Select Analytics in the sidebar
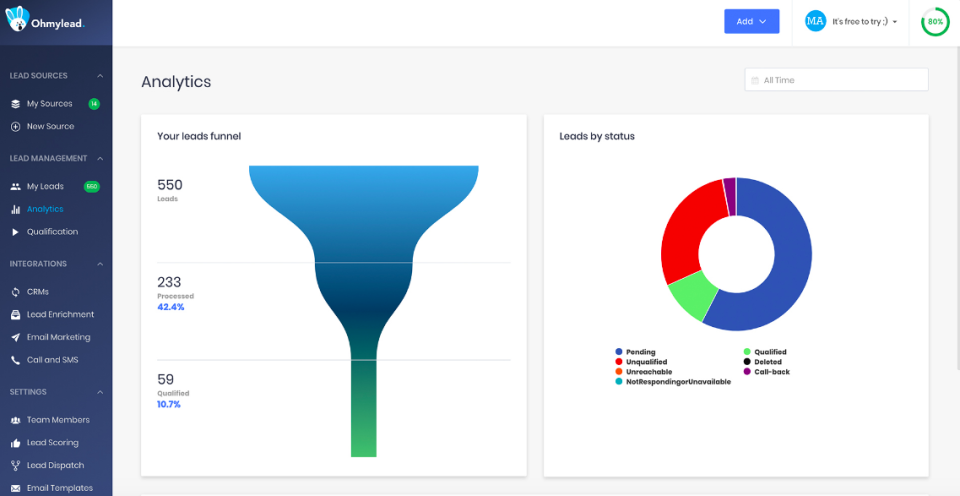This screenshot has width=960, height=496. coord(45,209)
